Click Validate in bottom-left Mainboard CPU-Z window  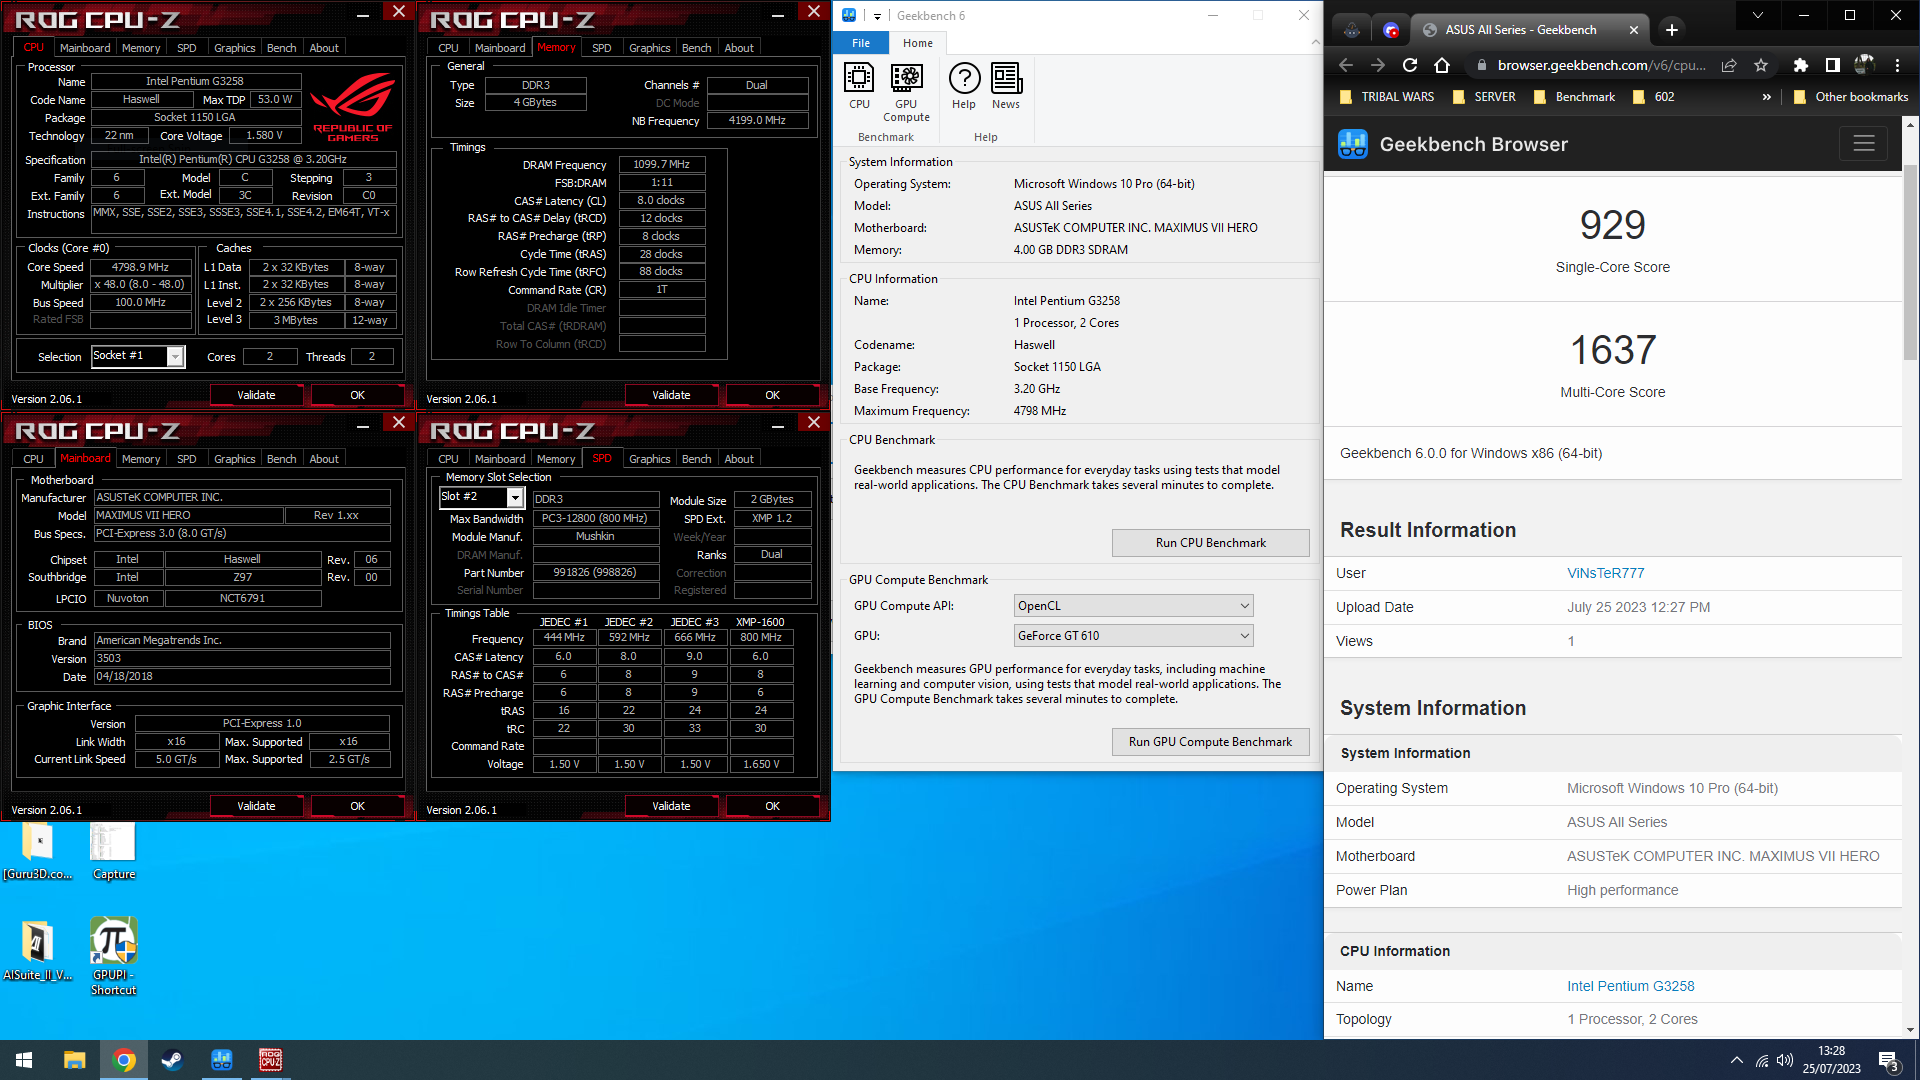tap(256, 806)
